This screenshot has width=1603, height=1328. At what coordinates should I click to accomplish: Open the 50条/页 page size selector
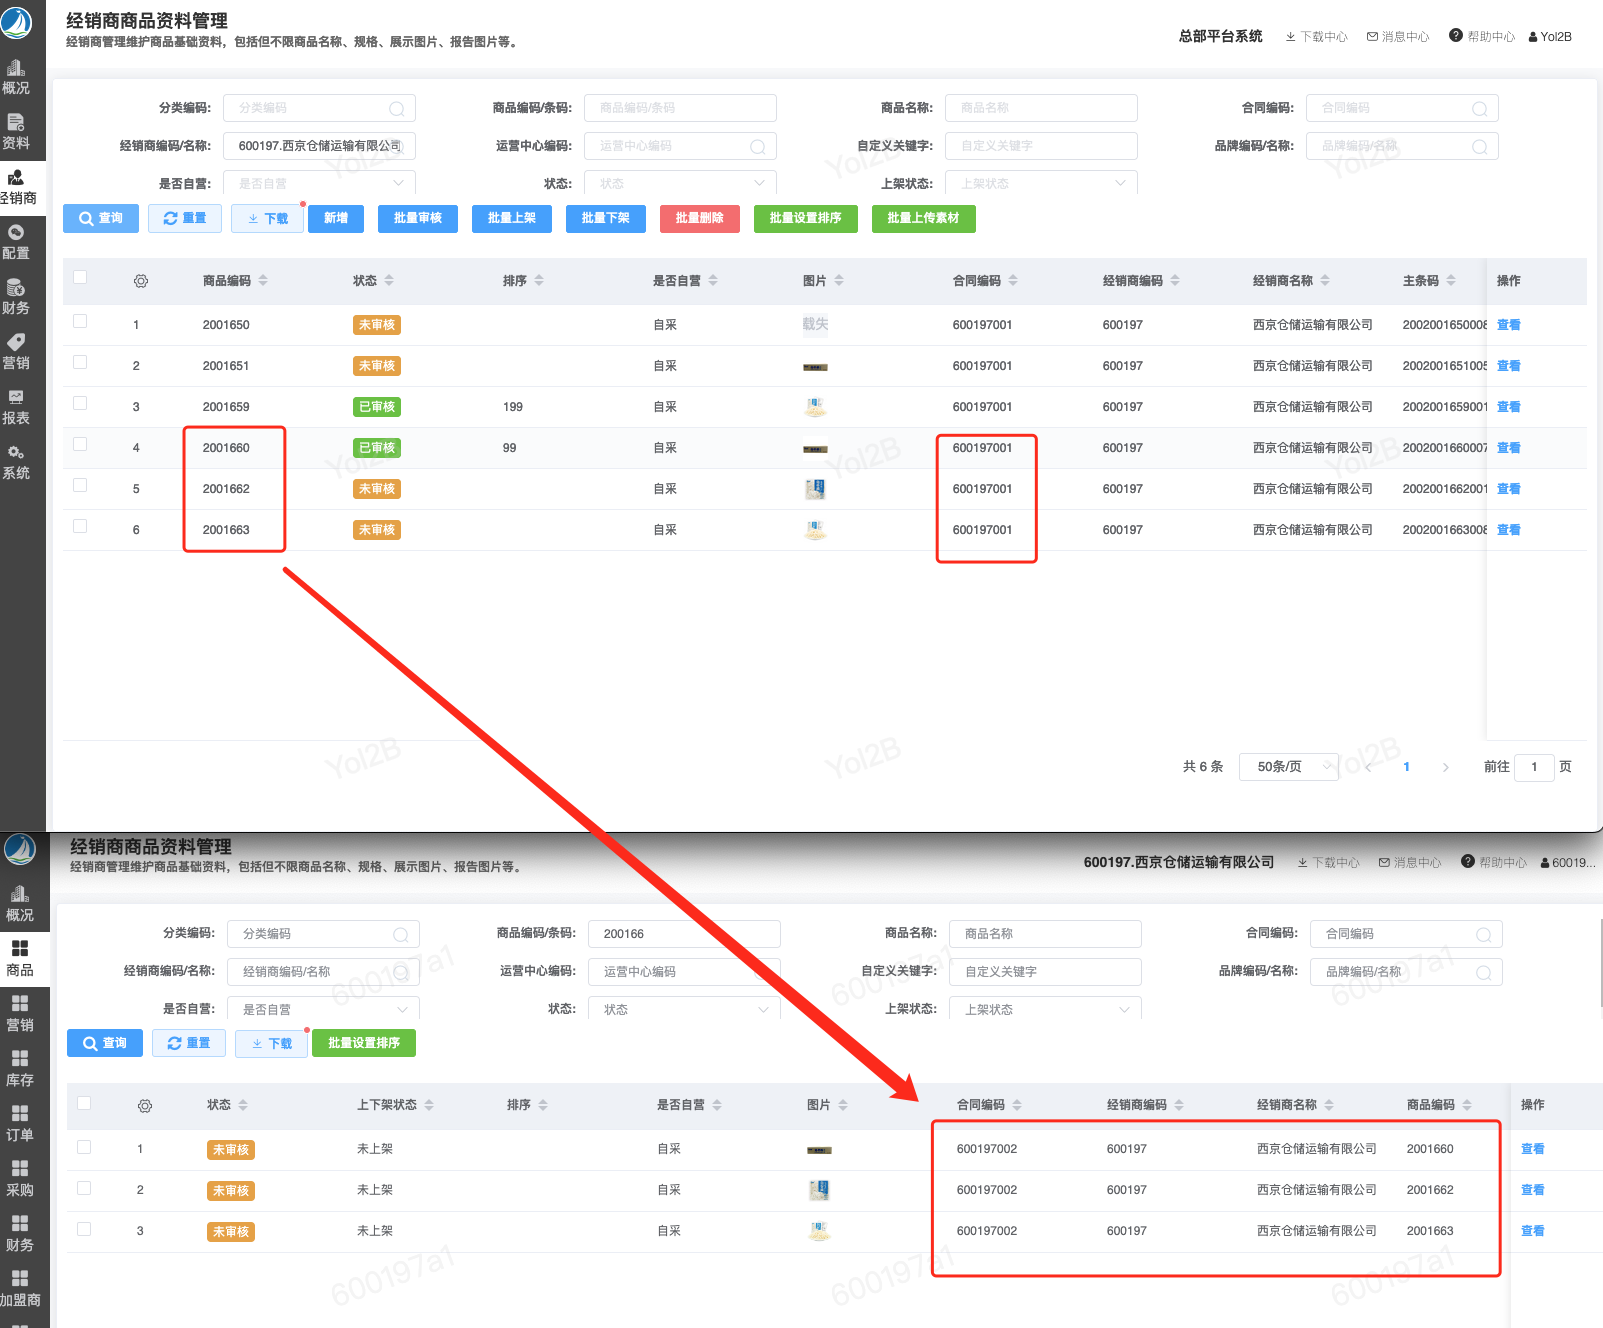pyautogui.click(x=1289, y=767)
